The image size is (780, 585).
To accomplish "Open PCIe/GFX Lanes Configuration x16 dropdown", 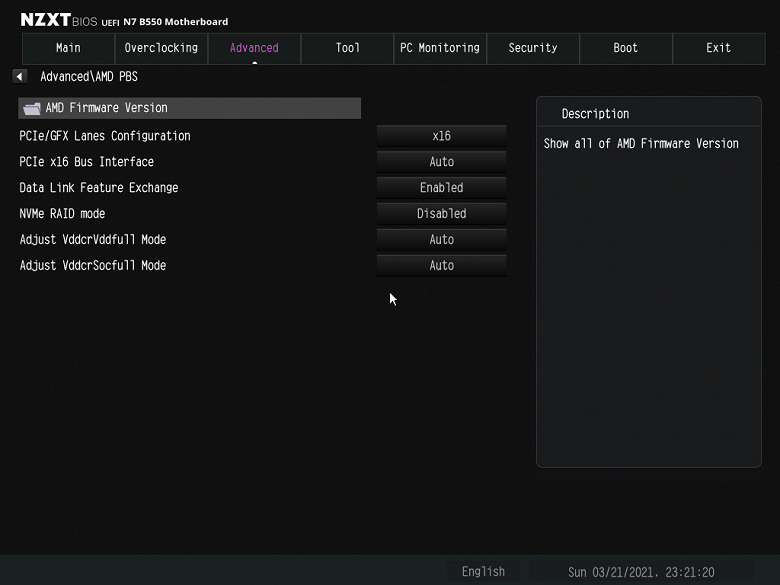I will click(x=442, y=136).
